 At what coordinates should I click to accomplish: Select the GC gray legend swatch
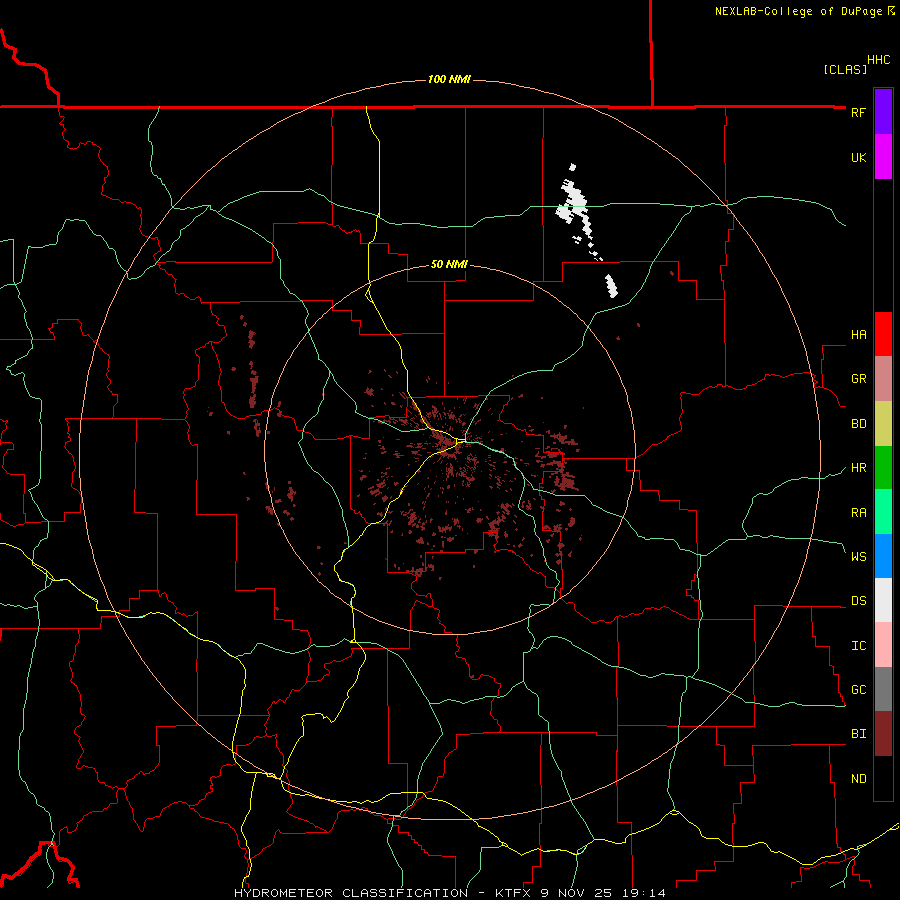point(883,689)
